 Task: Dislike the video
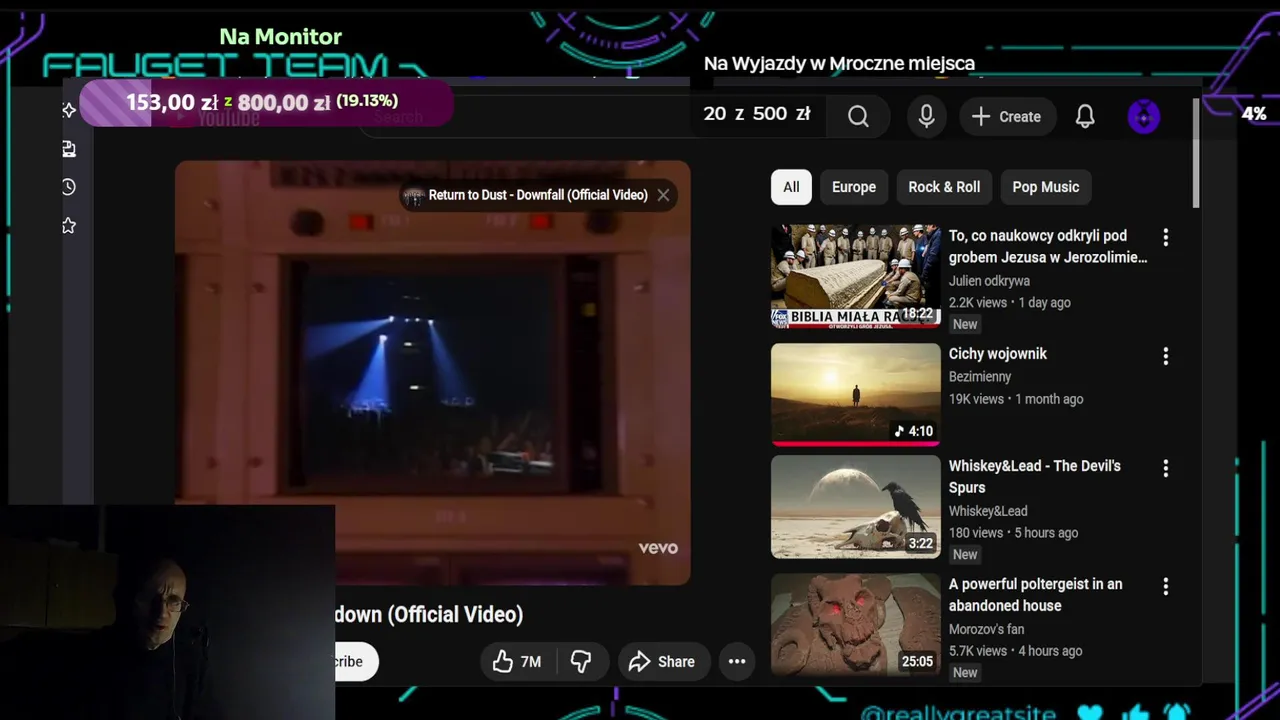pos(581,661)
